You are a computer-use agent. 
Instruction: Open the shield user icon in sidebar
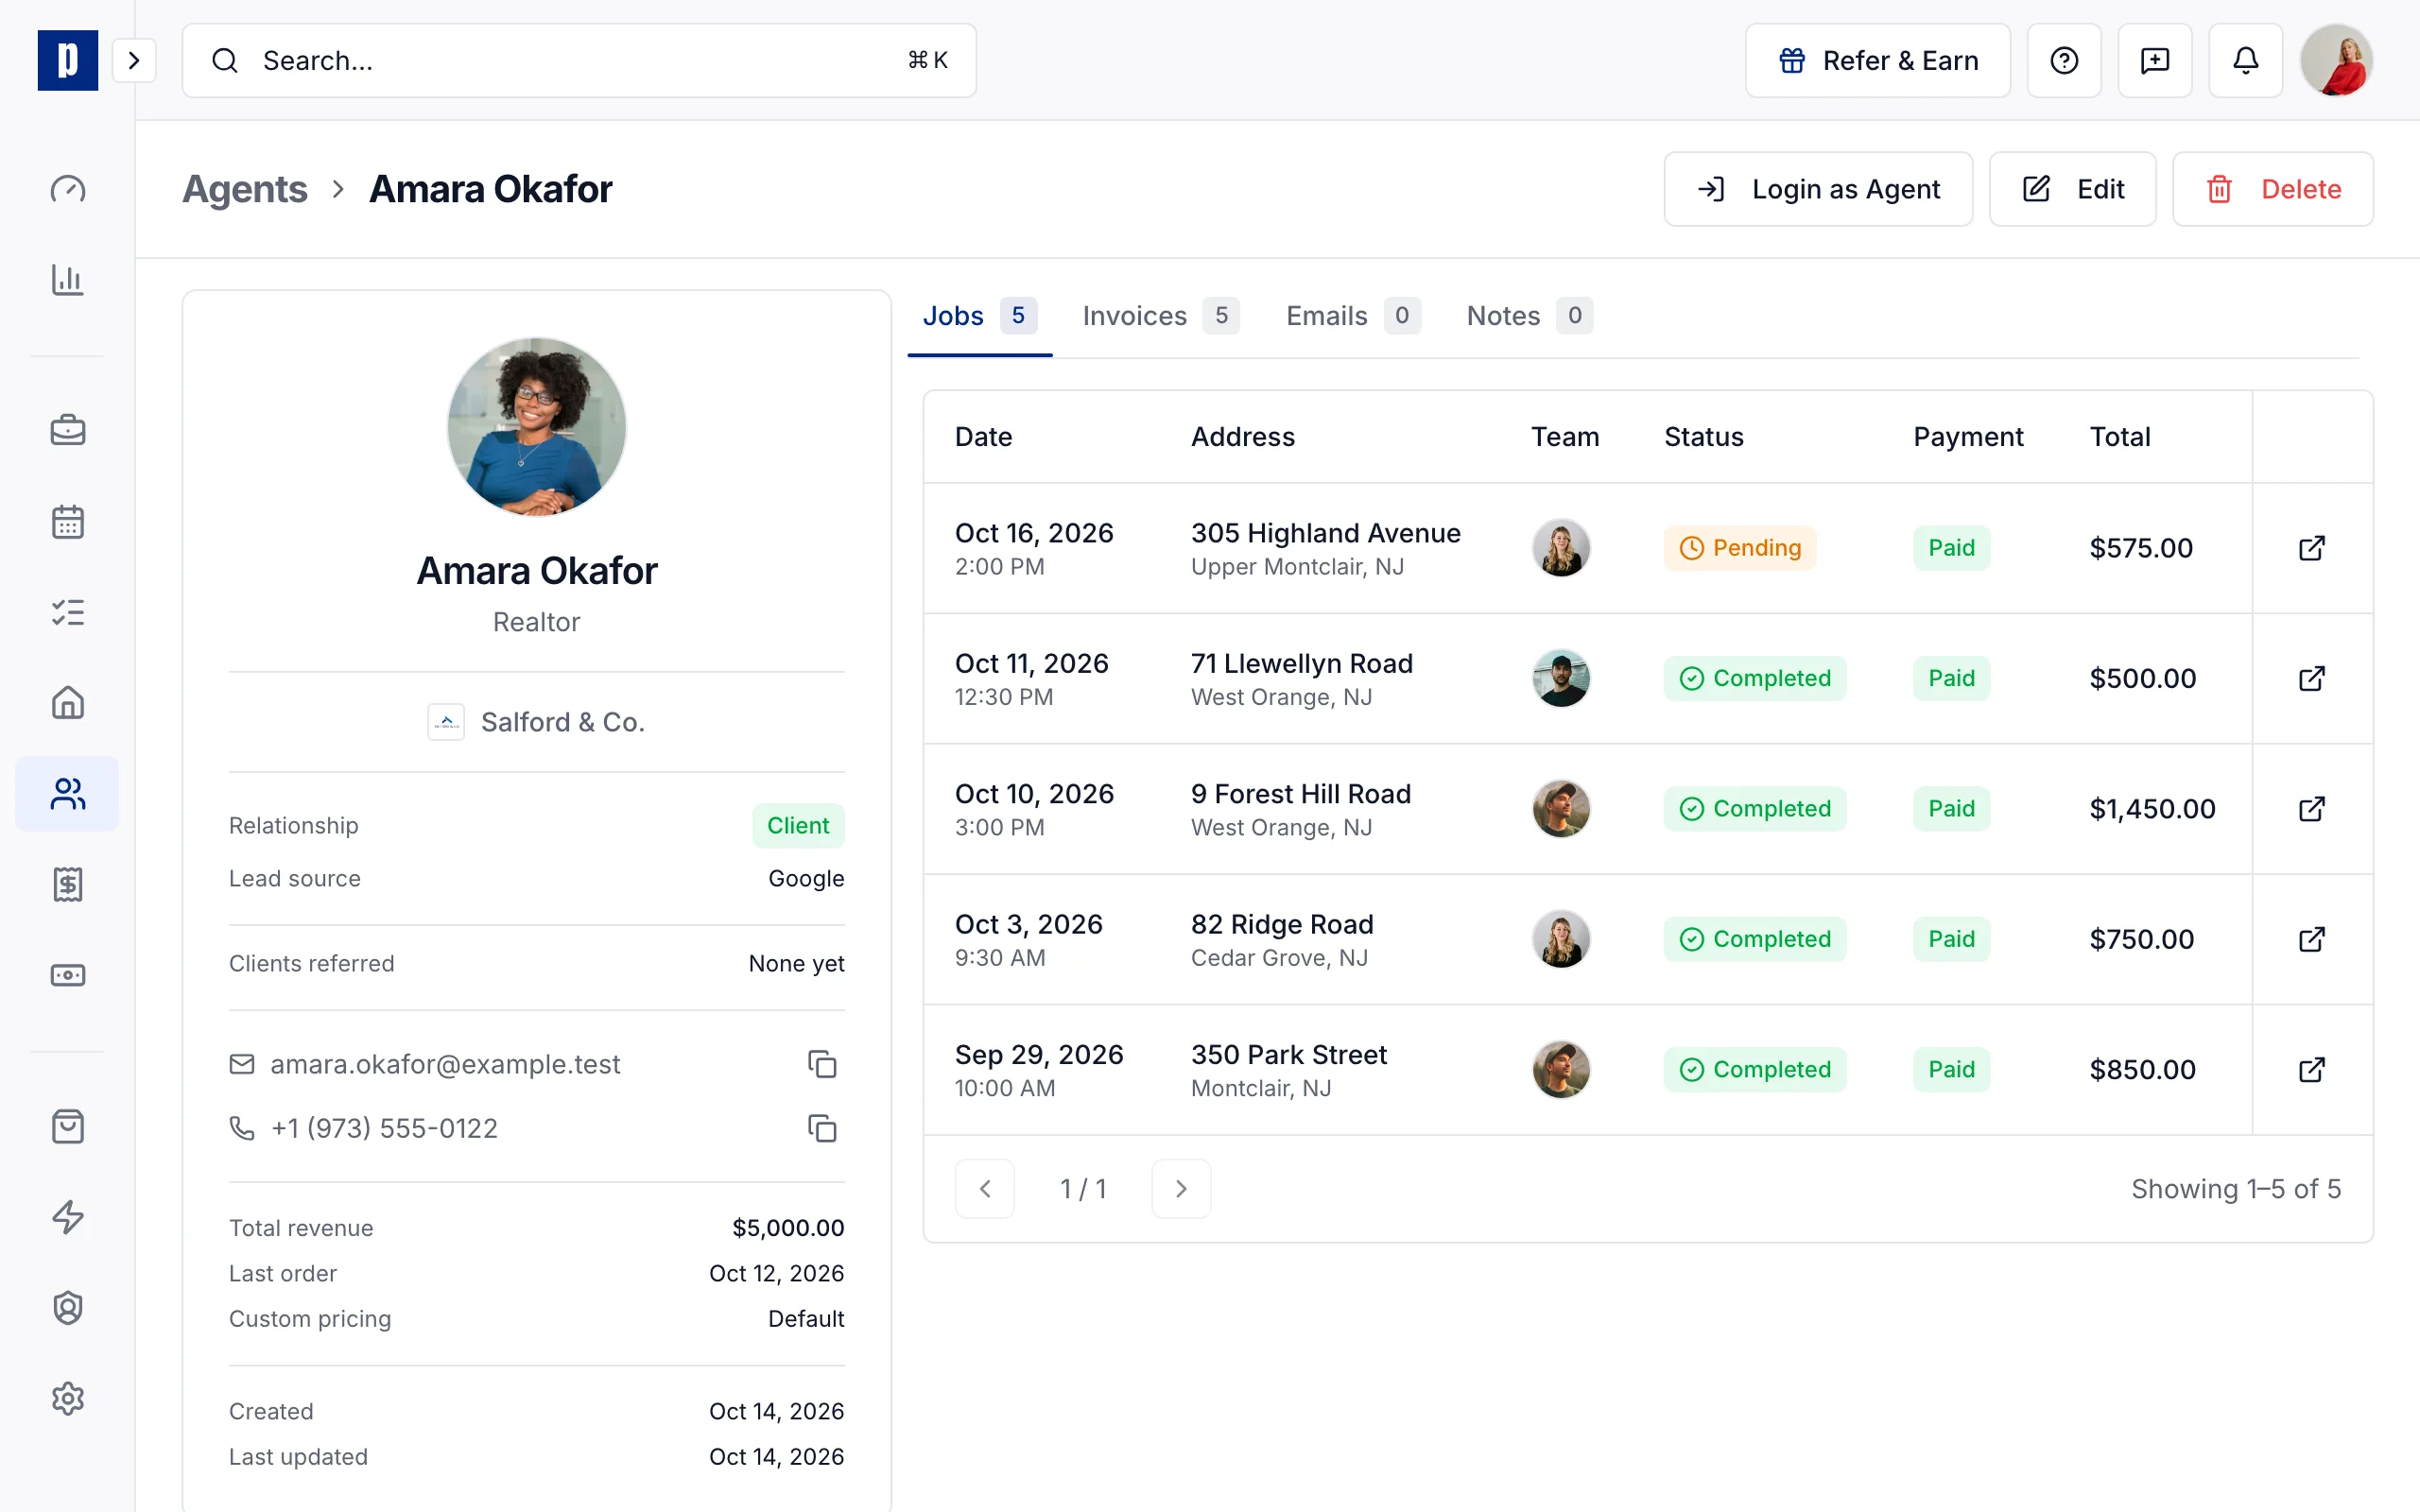point(67,1308)
